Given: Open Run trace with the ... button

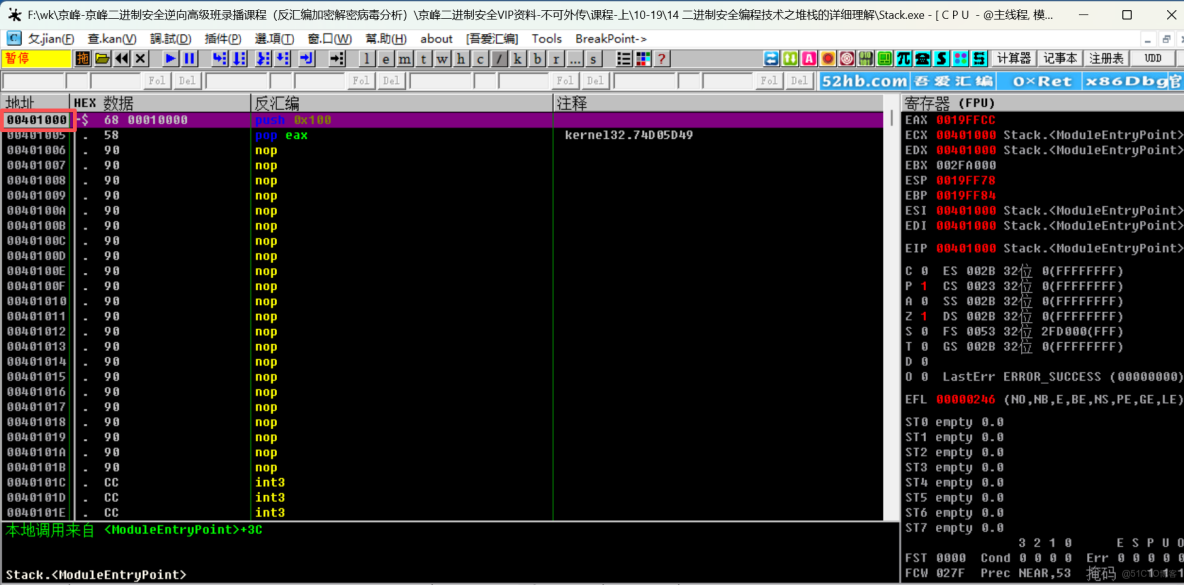Looking at the screenshot, I should point(575,58).
